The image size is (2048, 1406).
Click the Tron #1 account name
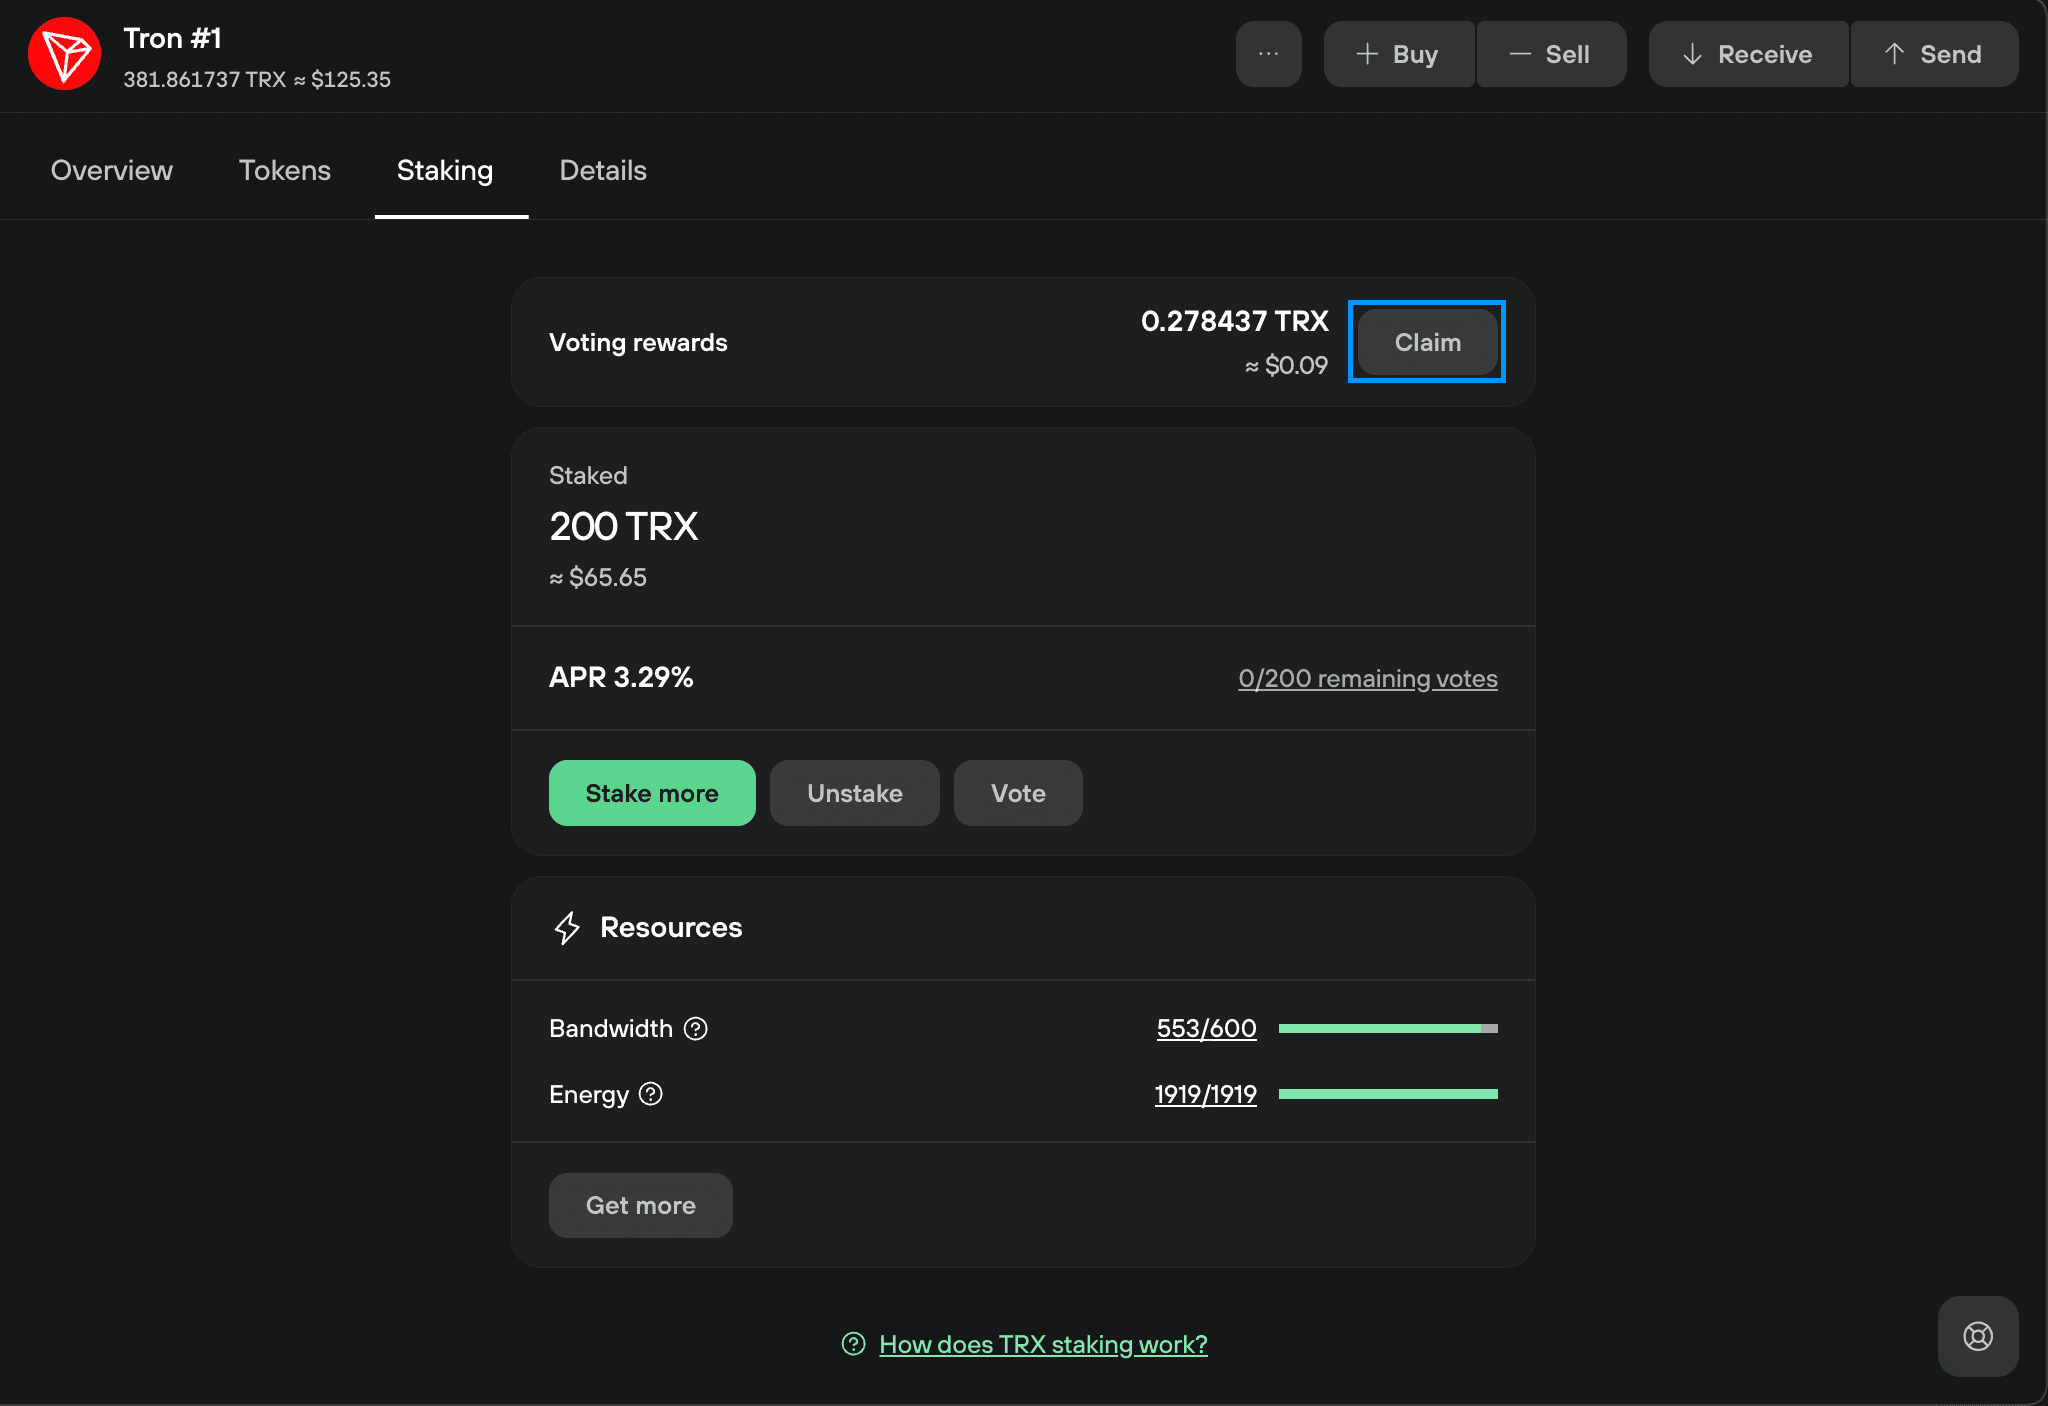pos(172,38)
